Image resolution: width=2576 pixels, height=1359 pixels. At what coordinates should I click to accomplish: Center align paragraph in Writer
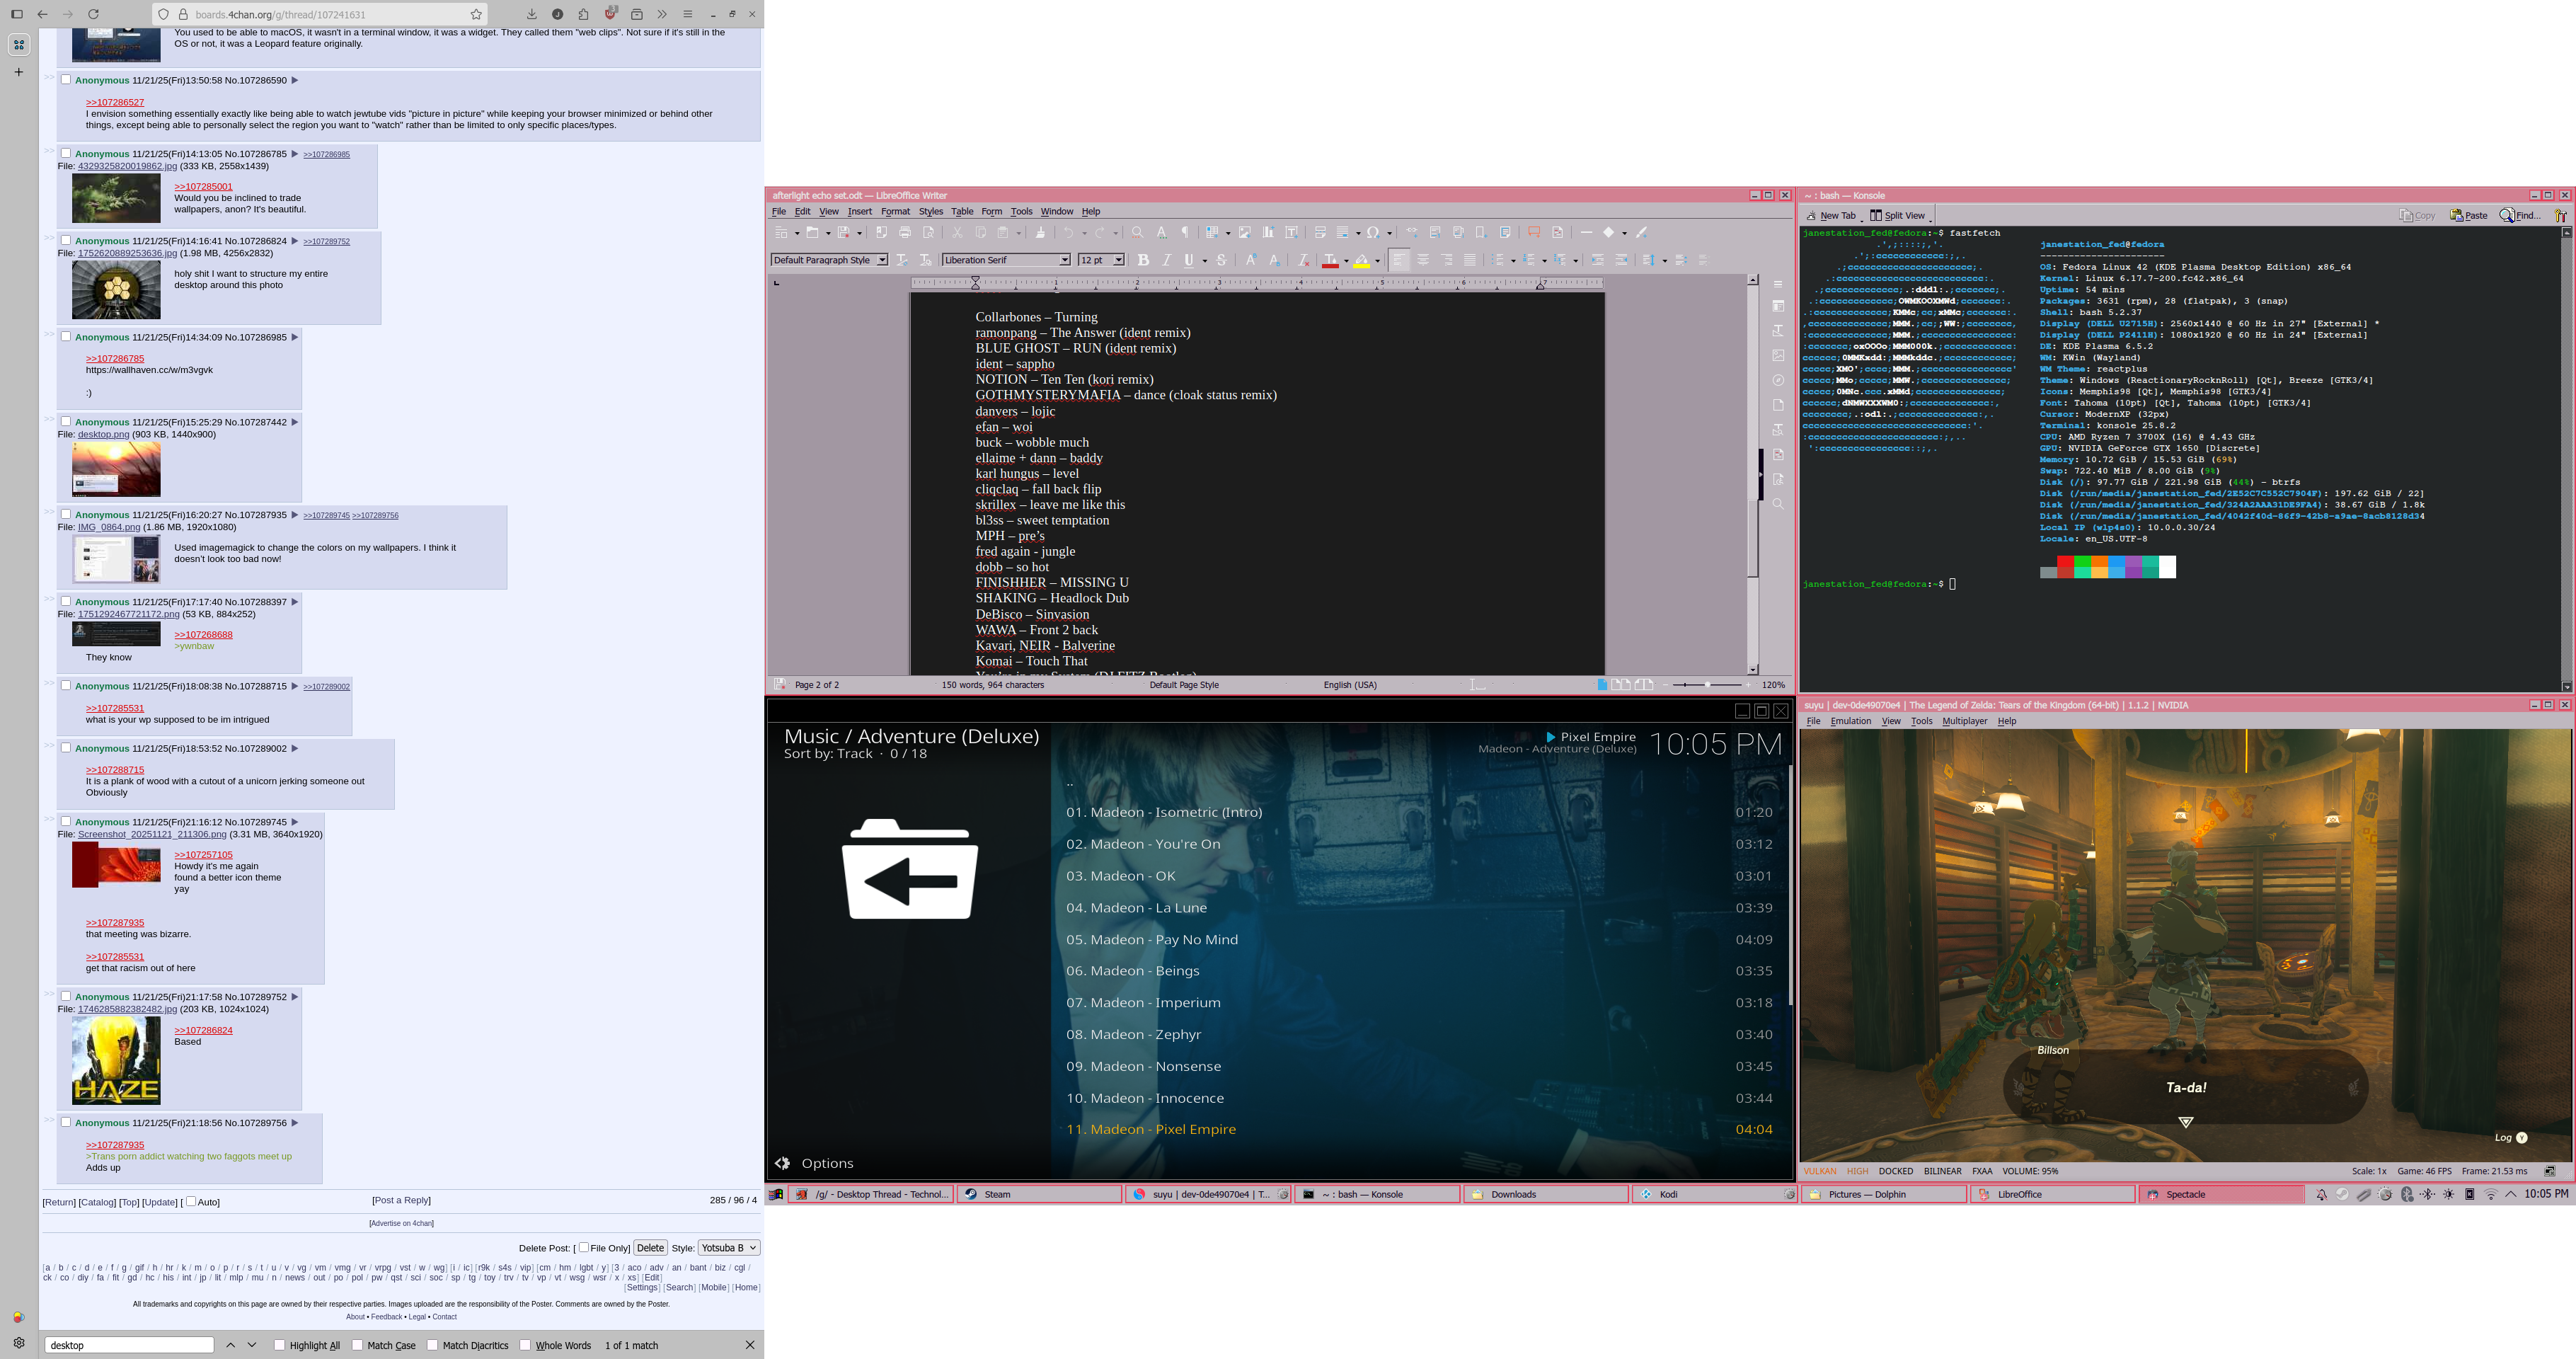pyautogui.click(x=1423, y=260)
